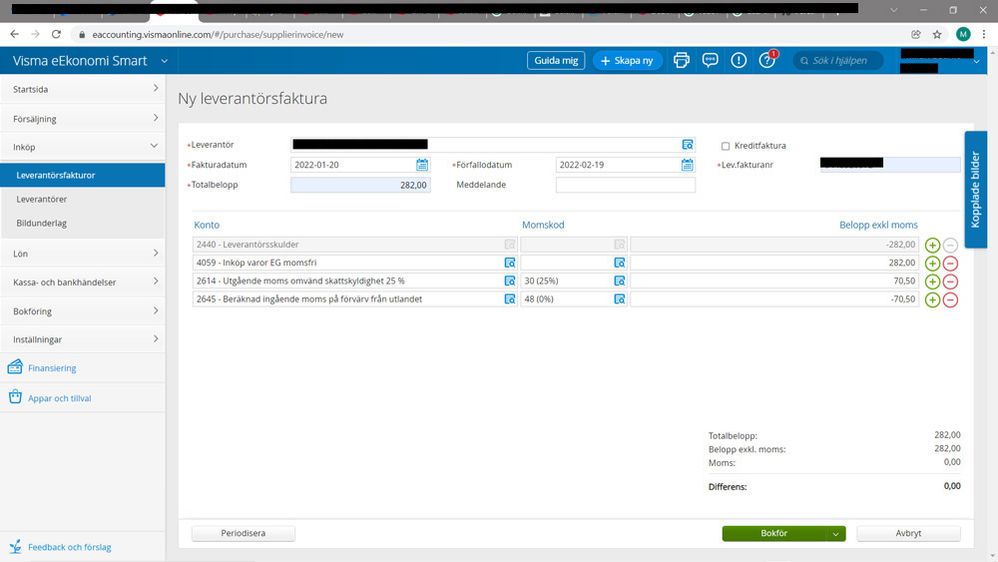998x562 pixels.
Task: Click the Meddelande input field
Action: 625,185
